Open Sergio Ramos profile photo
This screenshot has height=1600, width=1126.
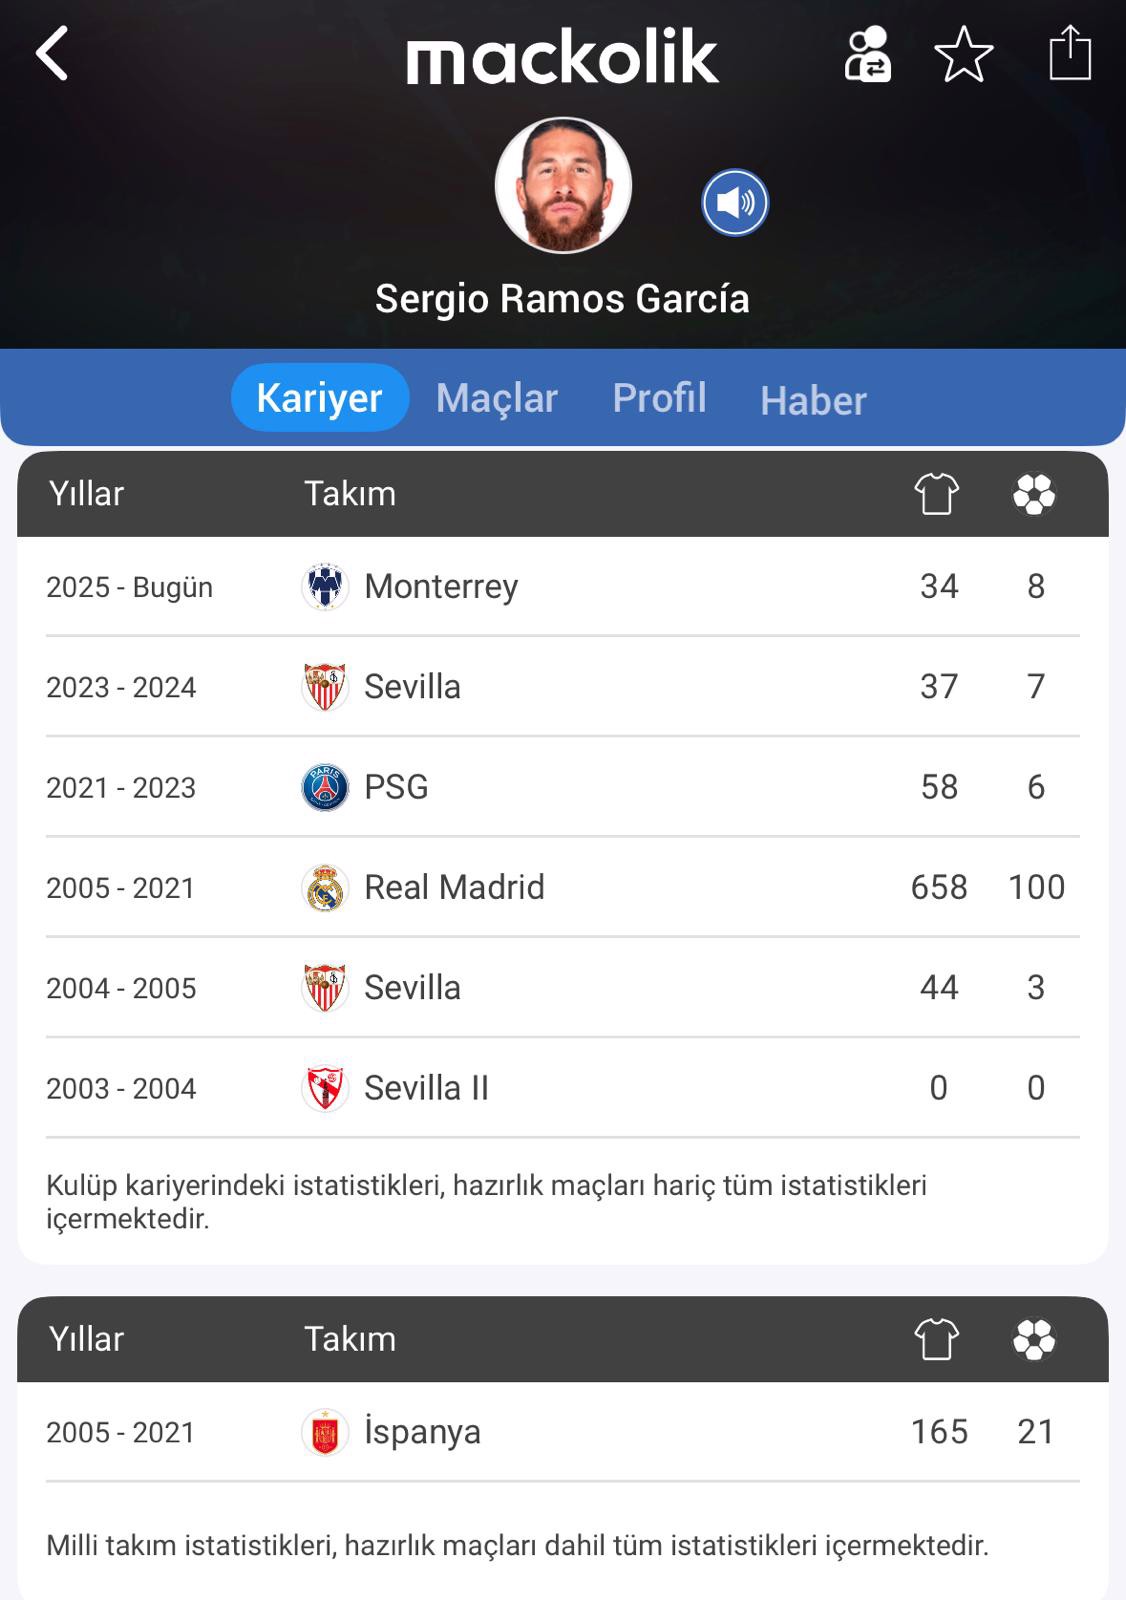coord(563,185)
